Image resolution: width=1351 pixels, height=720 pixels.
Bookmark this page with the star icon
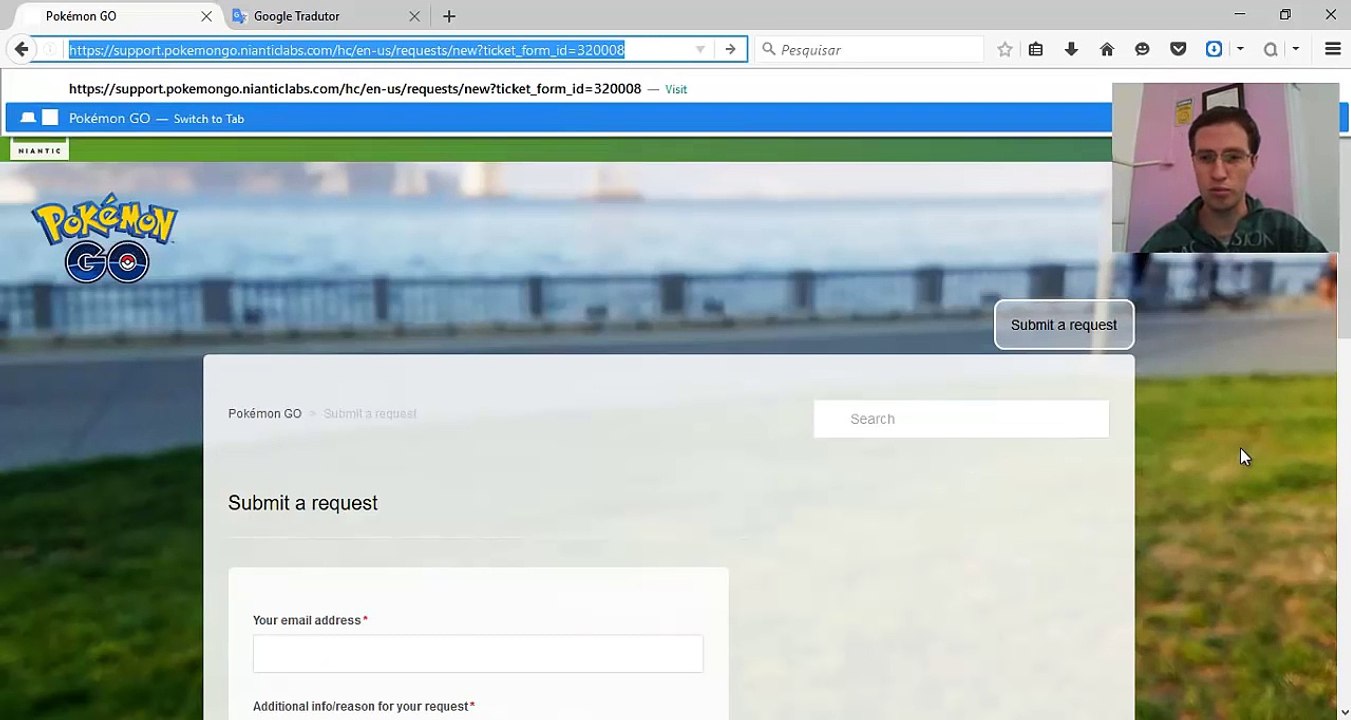pos(1005,49)
